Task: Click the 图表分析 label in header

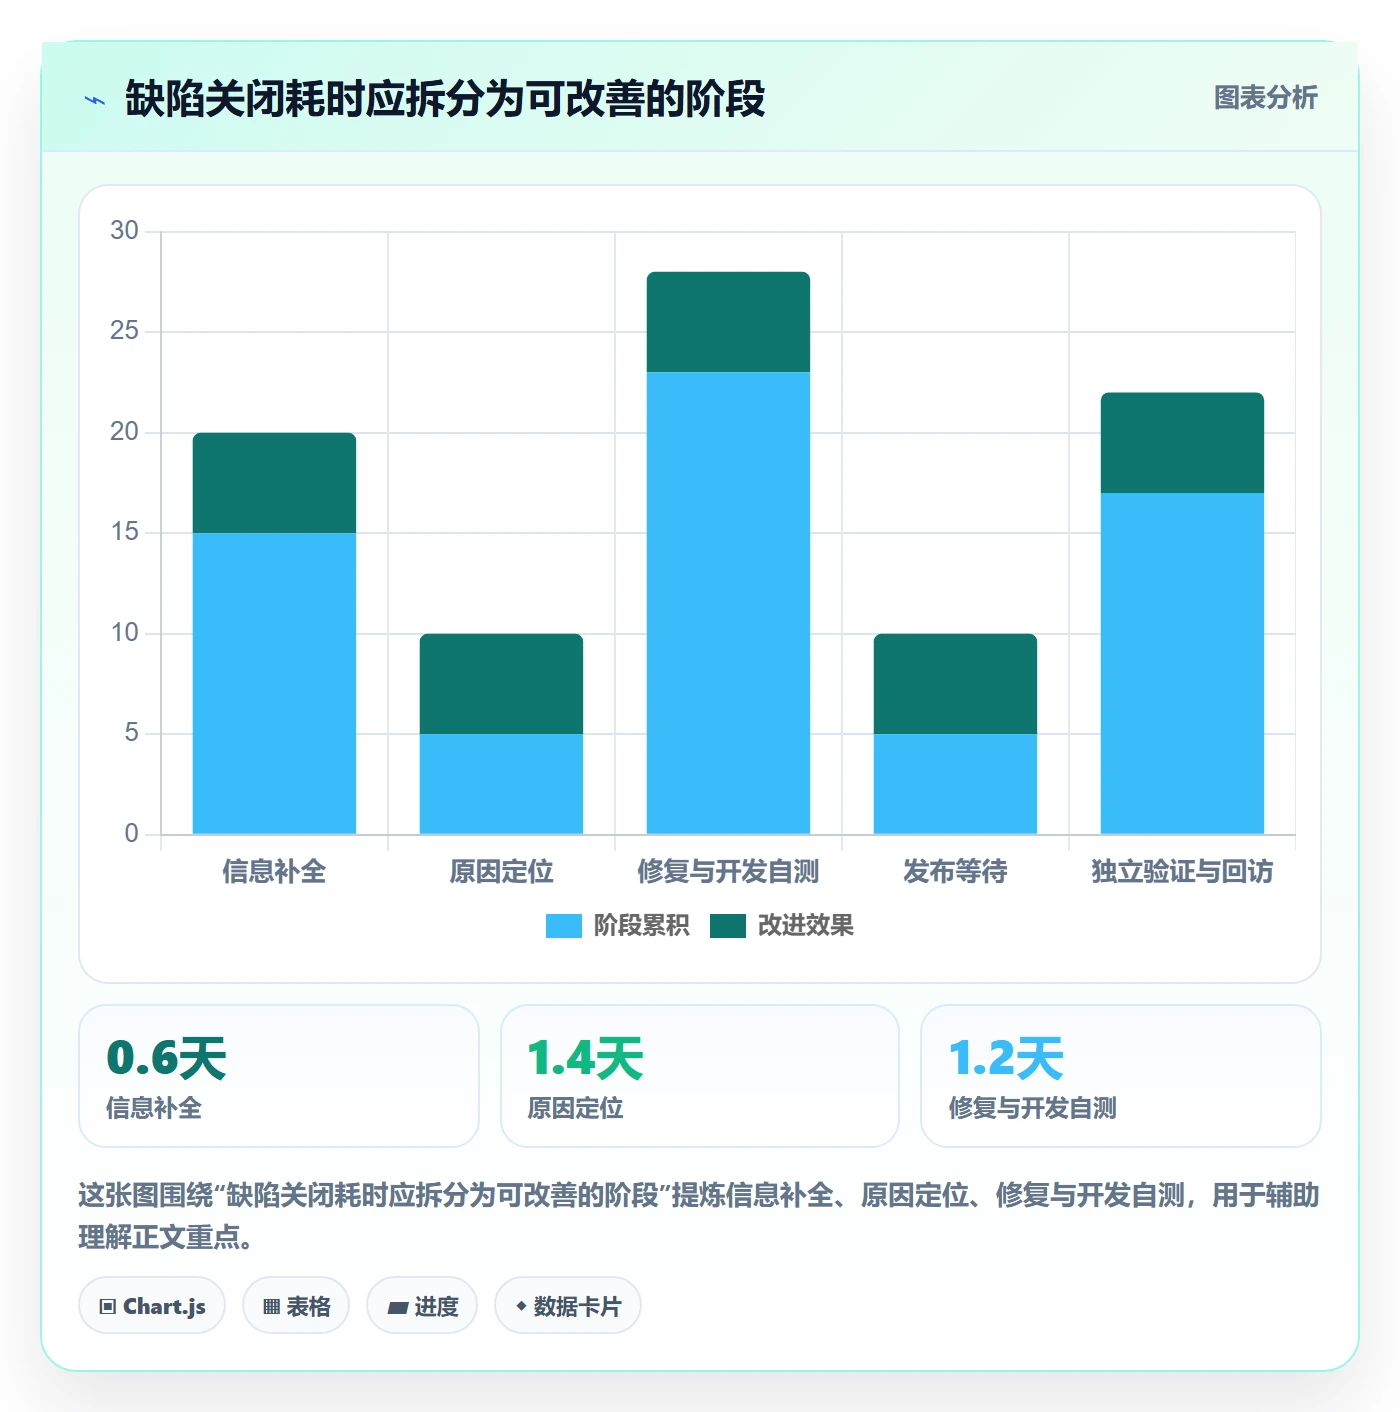Action: [x=1266, y=98]
